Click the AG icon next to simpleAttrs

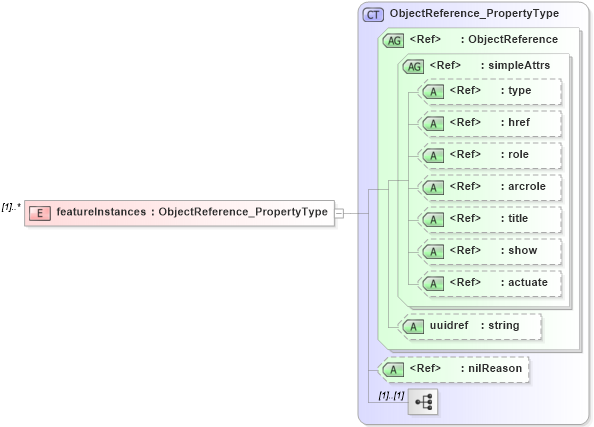tap(413, 67)
